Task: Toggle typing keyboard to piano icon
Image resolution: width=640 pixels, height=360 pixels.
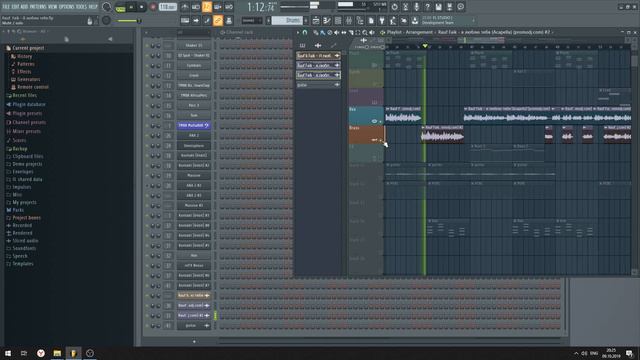Action: click(x=185, y=20)
